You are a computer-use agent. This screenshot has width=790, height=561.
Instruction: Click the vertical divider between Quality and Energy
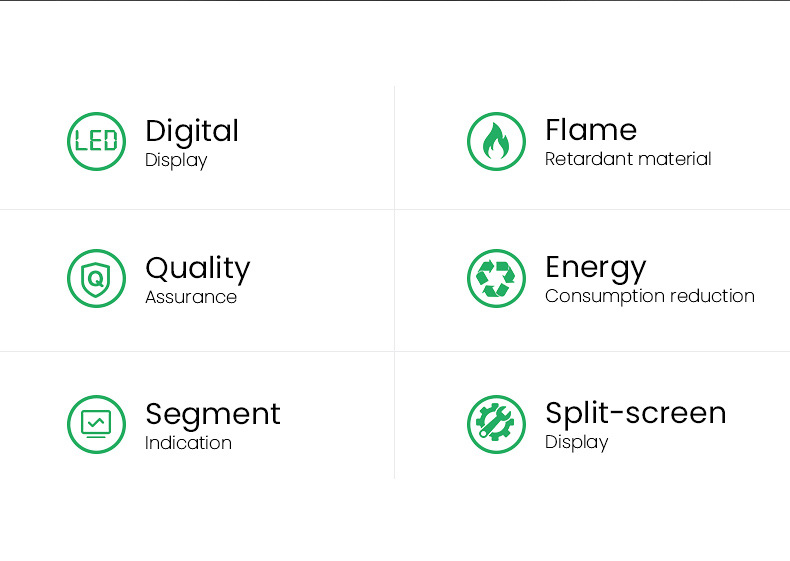pyautogui.click(x=395, y=280)
